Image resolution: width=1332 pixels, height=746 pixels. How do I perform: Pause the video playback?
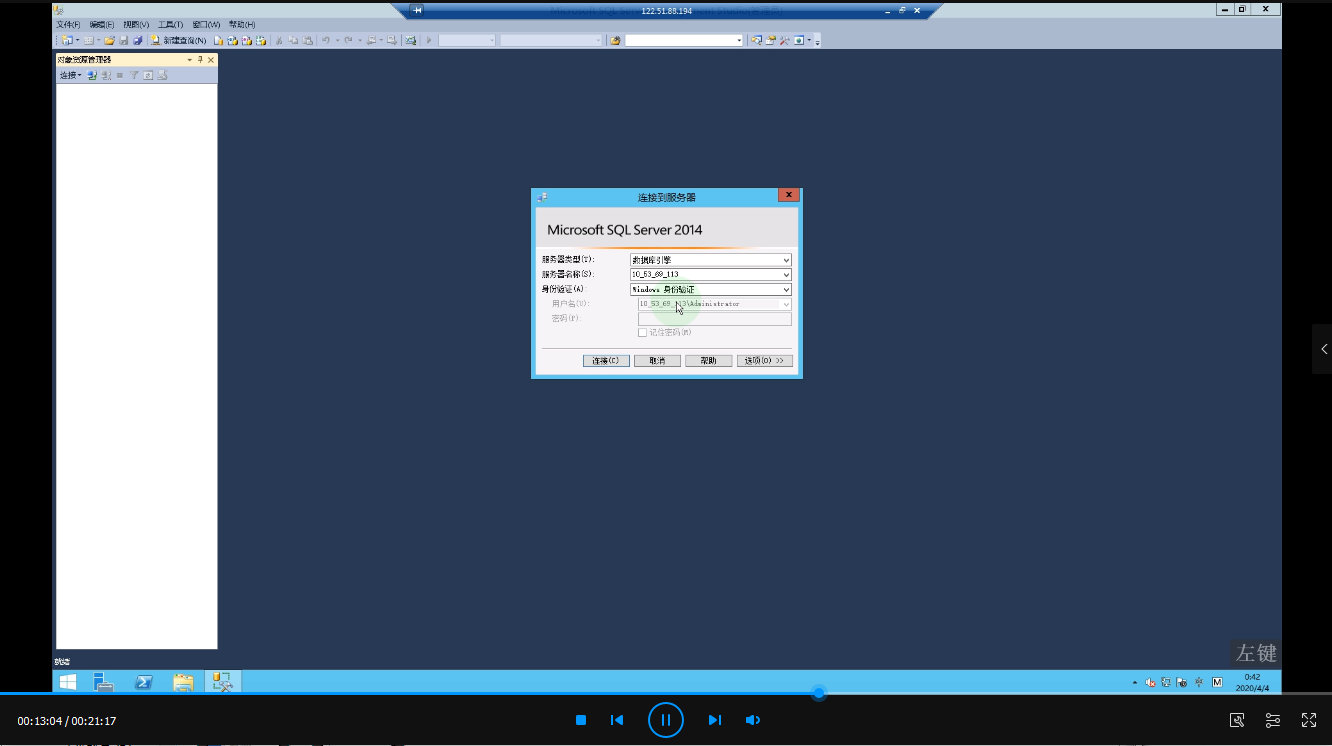(665, 720)
